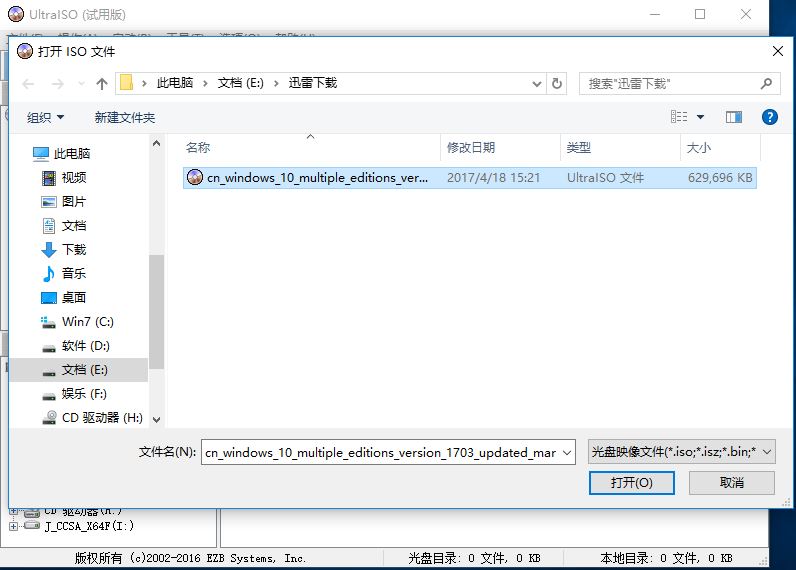The image size is (796, 570).
Task: Open recent locations dropdown arrow
Action: pyautogui.click(x=81, y=84)
